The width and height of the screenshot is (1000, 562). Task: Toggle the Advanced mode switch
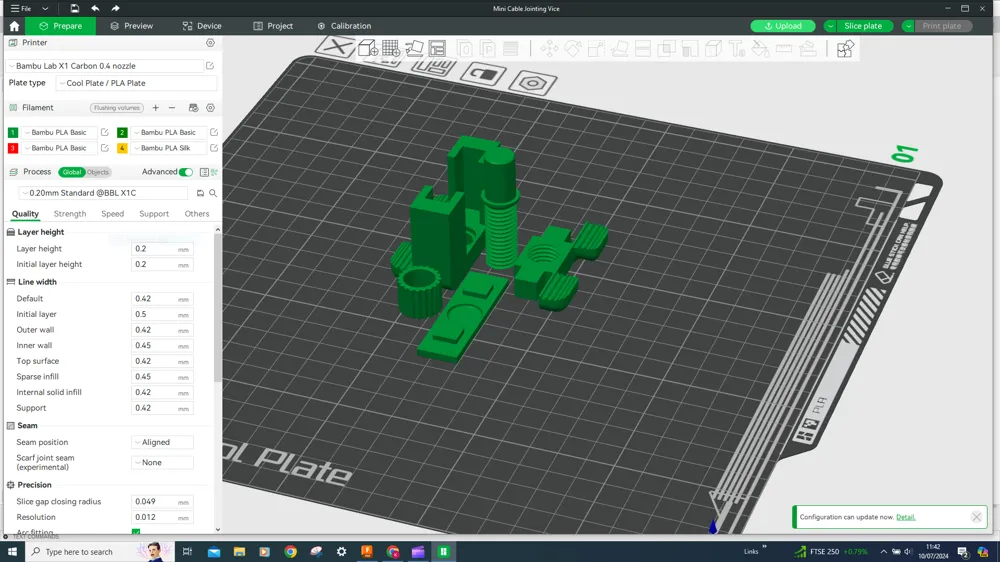(x=186, y=172)
